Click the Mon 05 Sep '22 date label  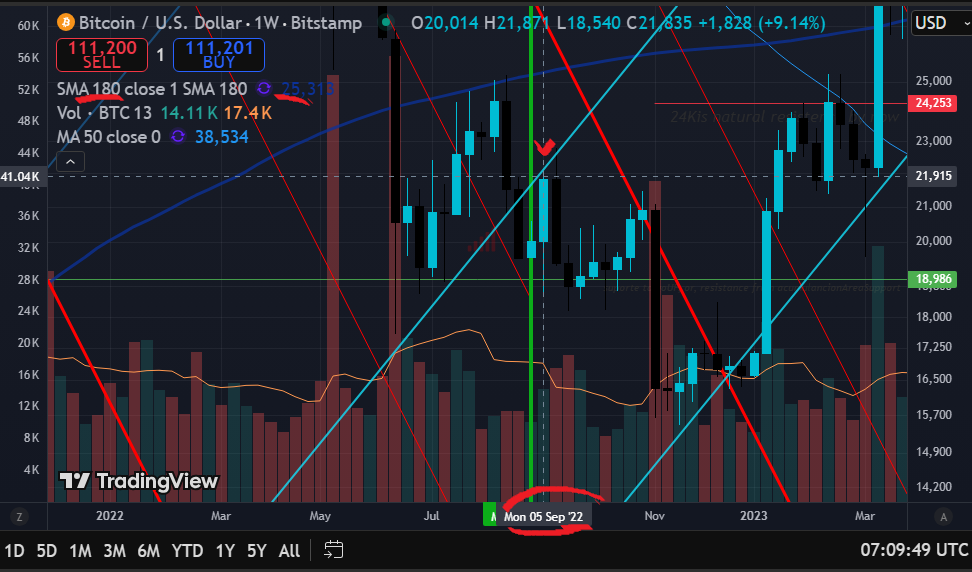[544, 516]
